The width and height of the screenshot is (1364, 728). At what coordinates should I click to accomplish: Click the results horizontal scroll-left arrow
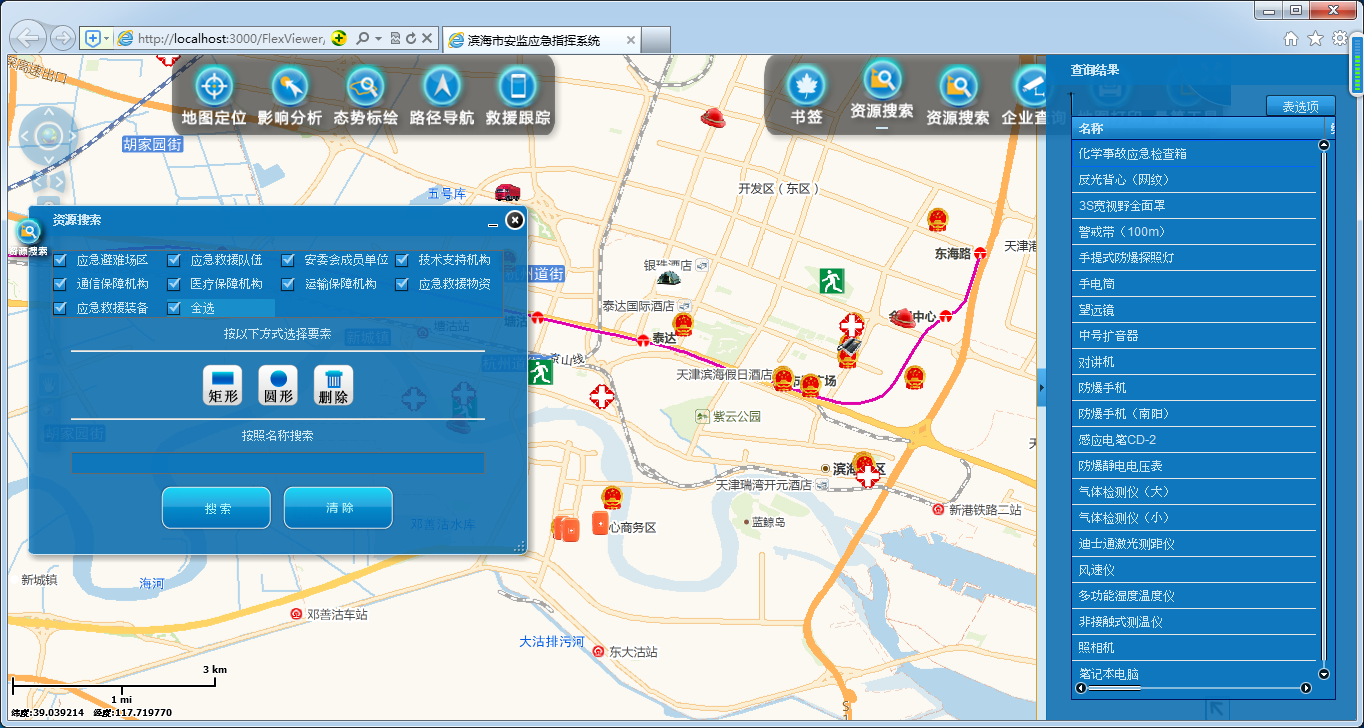(1081, 688)
